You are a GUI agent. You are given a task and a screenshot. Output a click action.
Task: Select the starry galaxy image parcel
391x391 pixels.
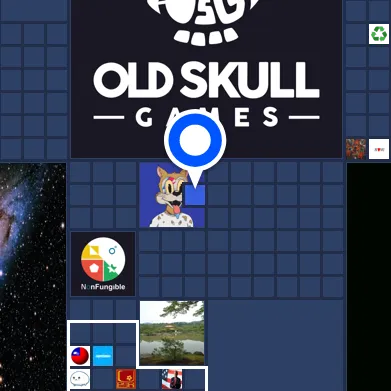pyautogui.click(x=33, y=277)
